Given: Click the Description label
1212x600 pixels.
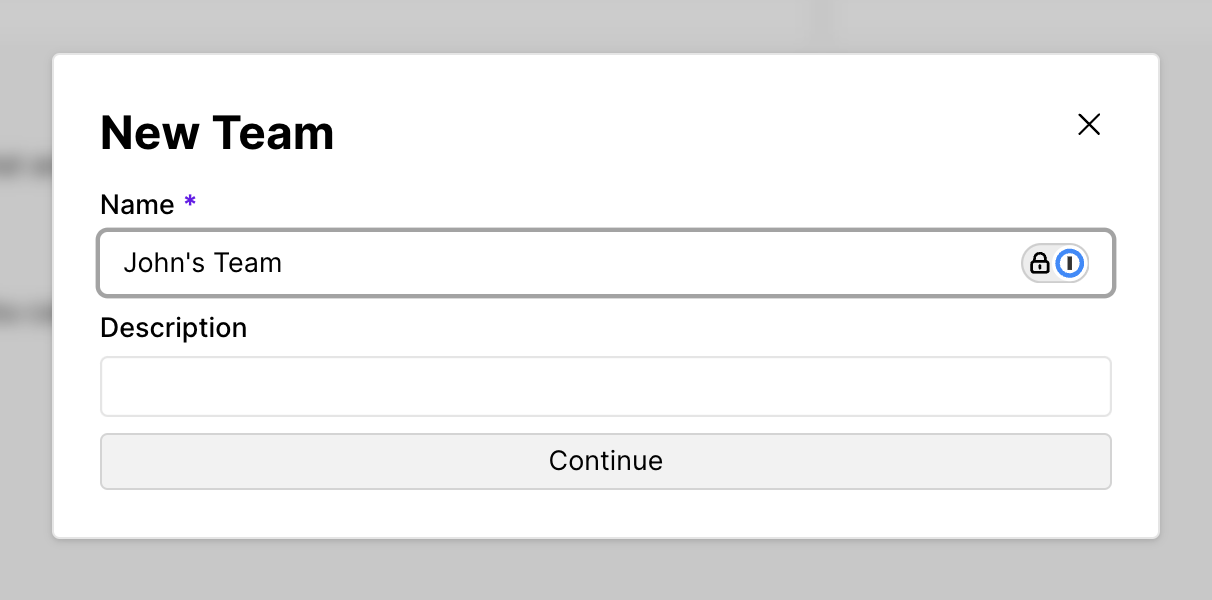Looking at the screenshot, I should (x=173, y=327).
